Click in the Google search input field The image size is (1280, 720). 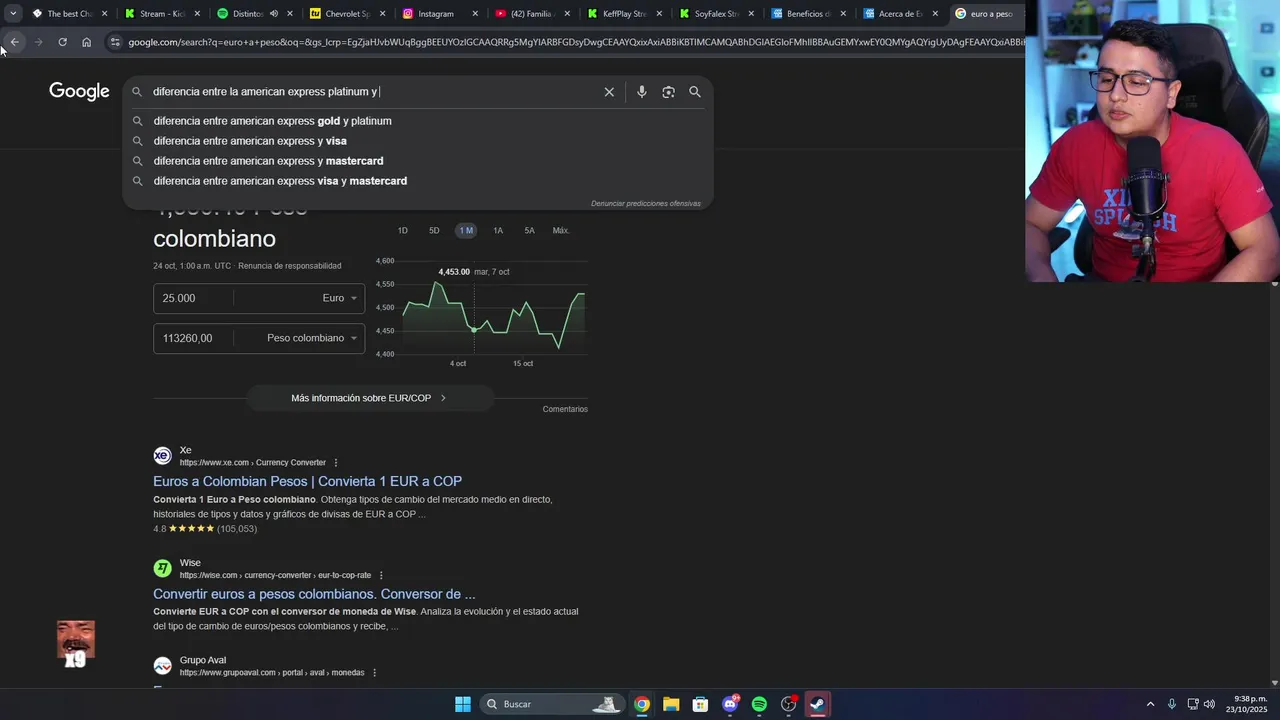click(x=370, y=92)
